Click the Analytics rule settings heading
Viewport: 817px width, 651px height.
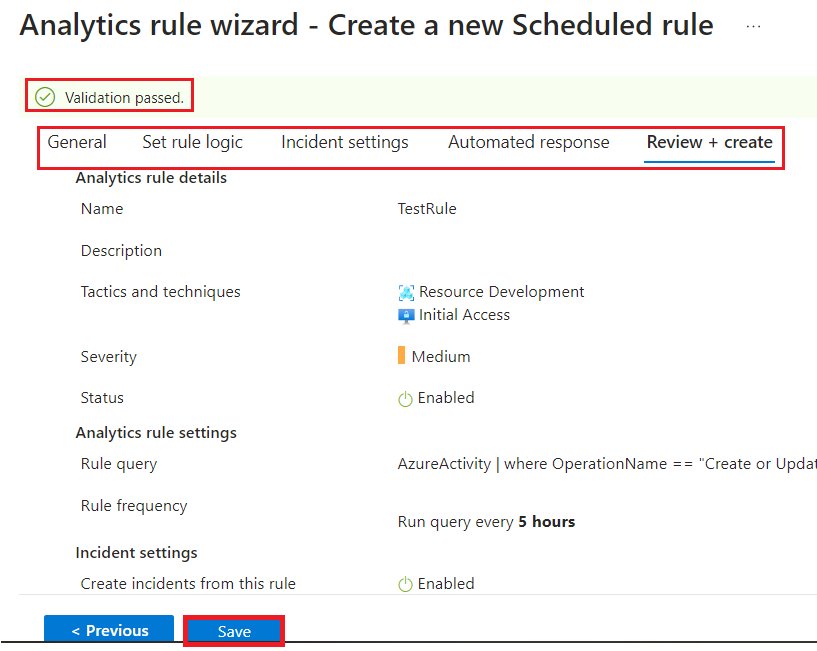156,433
